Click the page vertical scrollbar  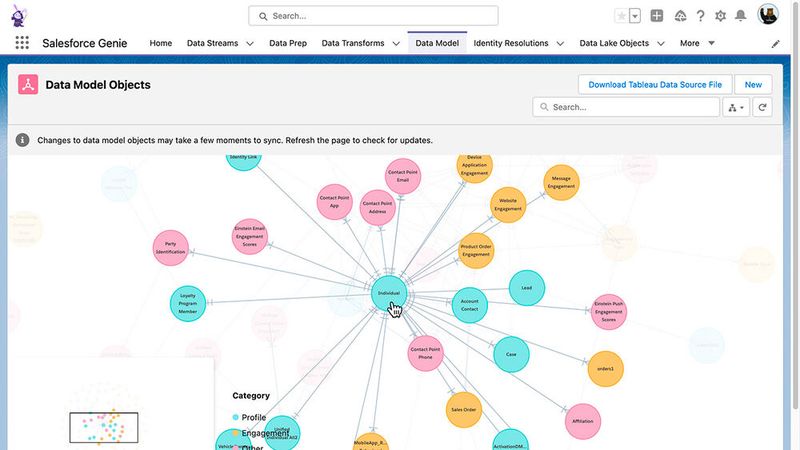tap(795, 204)
